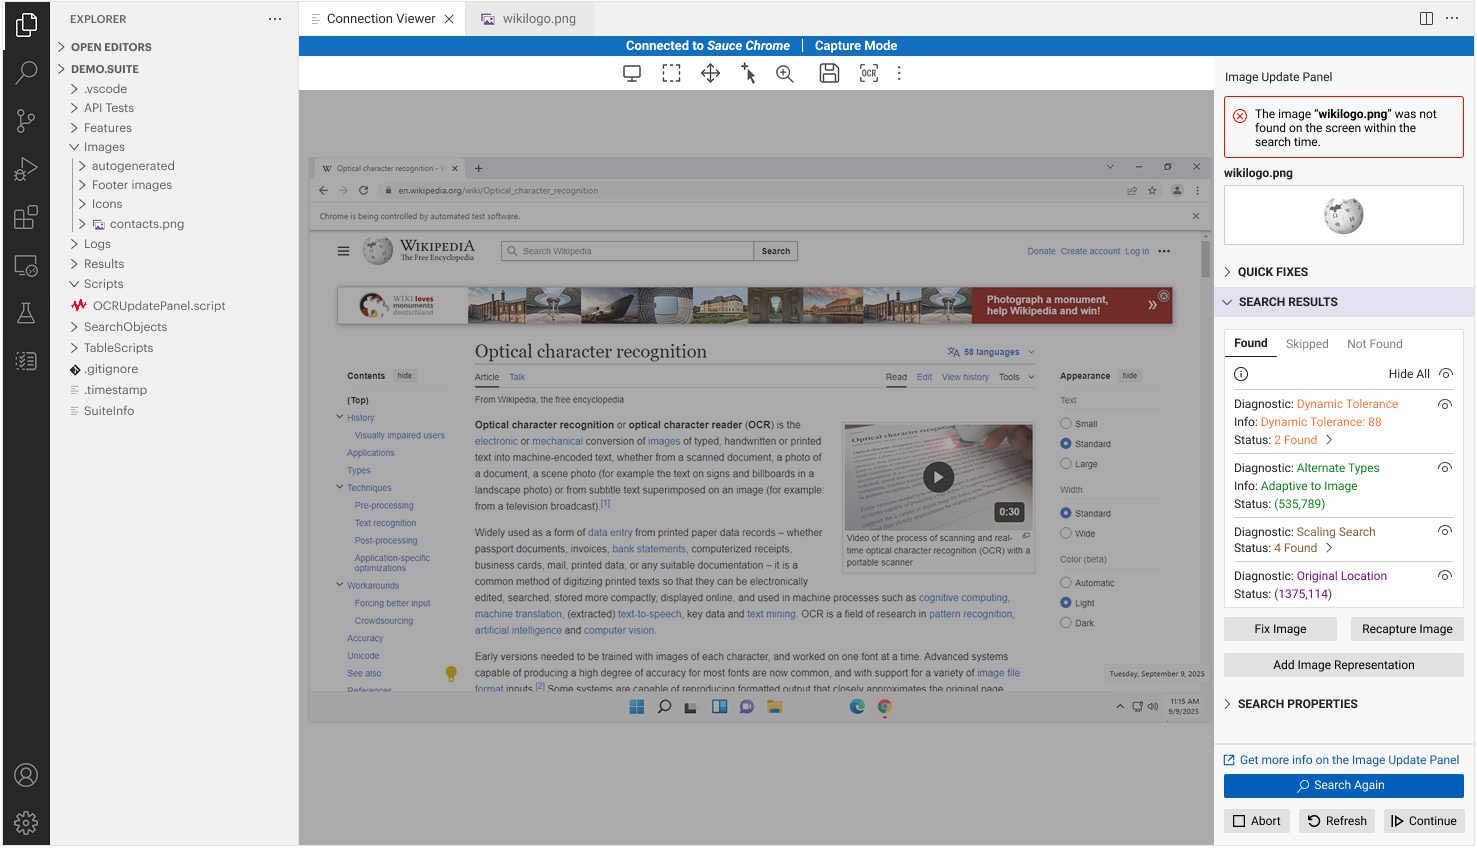Select the Found results tab

click(1250, 343)
